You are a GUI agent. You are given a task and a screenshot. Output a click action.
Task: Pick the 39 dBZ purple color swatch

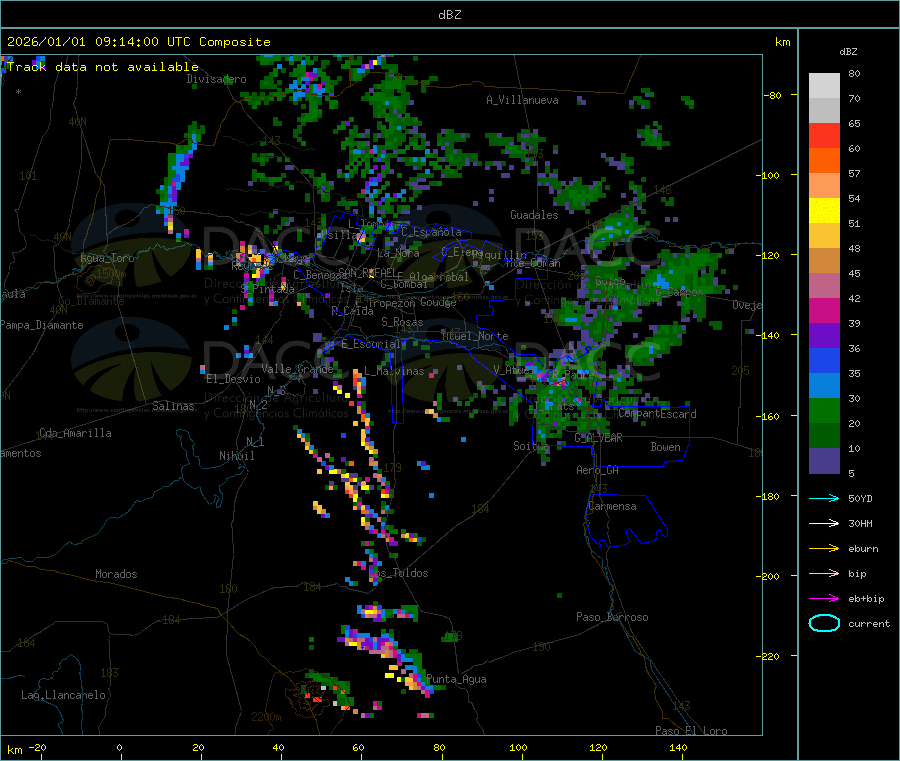pyautogui.click(x=824, y=336)
